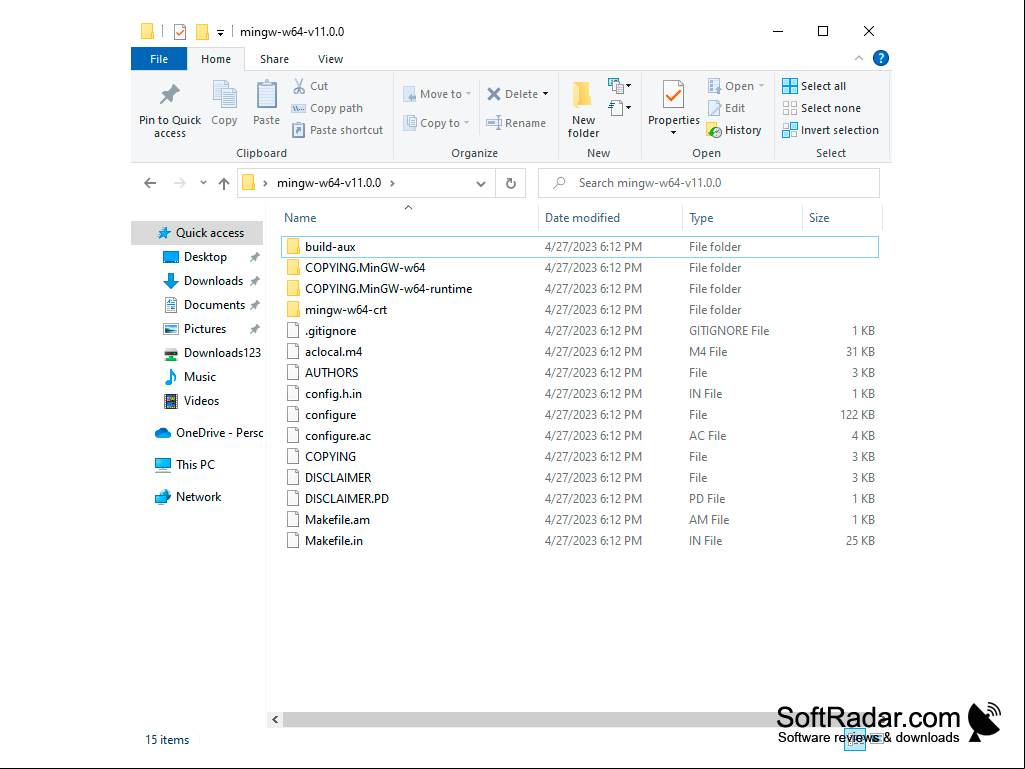Open file History

[735, 130]
